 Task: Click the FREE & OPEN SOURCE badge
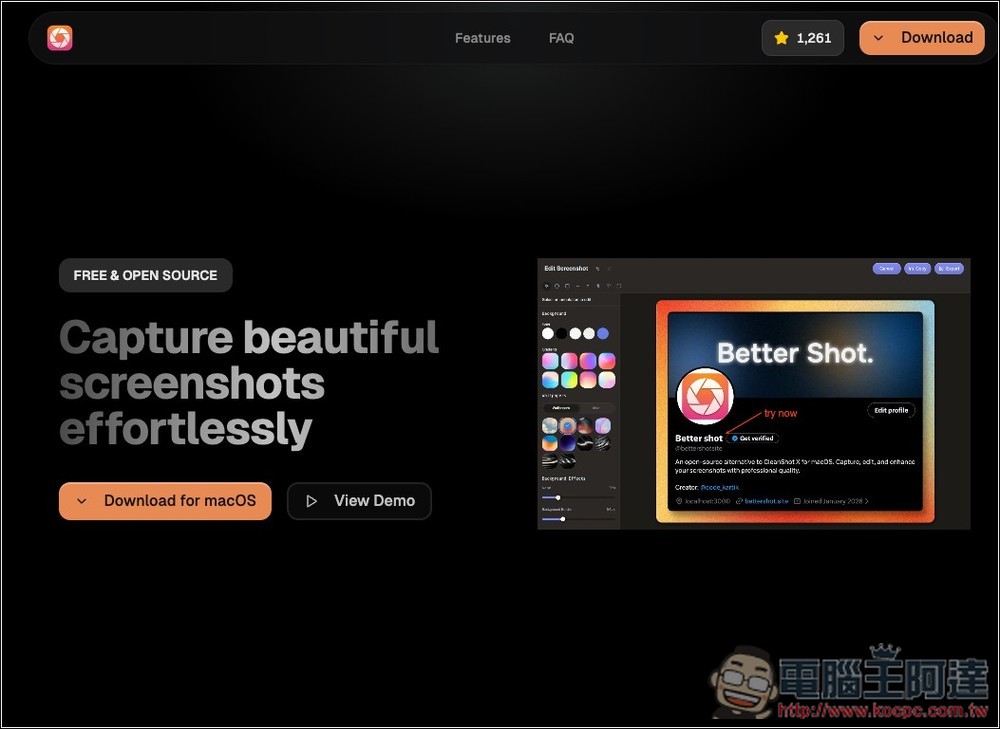(145, 275)
